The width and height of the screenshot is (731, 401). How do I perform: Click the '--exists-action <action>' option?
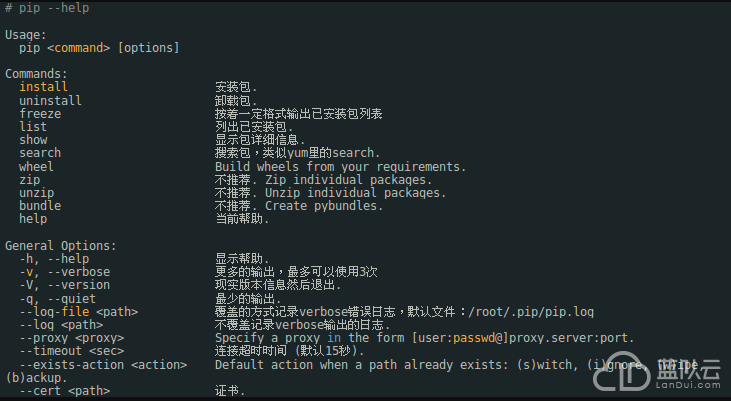pos(103,365)
